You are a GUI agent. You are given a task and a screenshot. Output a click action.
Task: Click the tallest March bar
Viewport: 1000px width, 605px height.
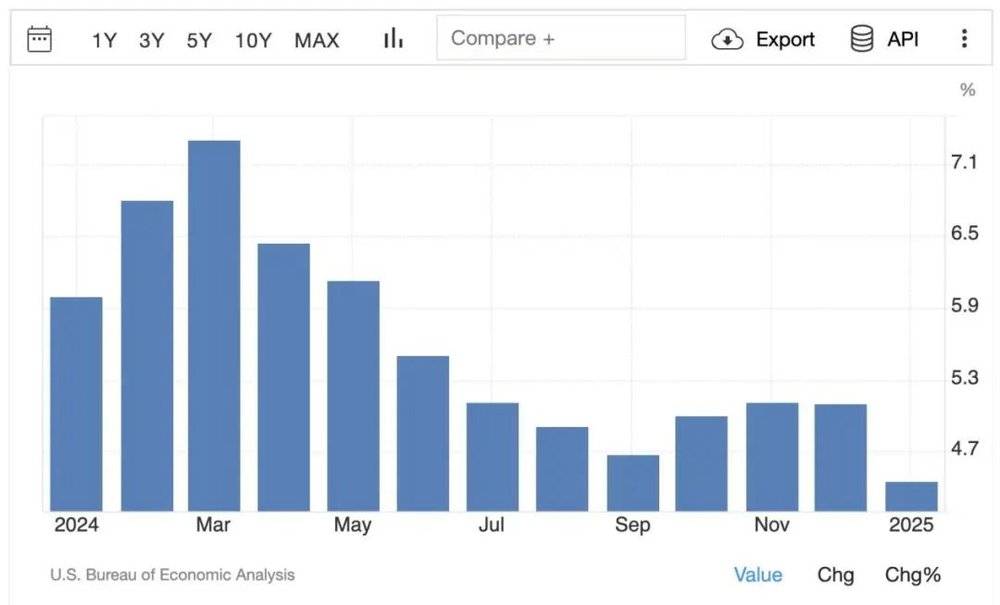214,326
